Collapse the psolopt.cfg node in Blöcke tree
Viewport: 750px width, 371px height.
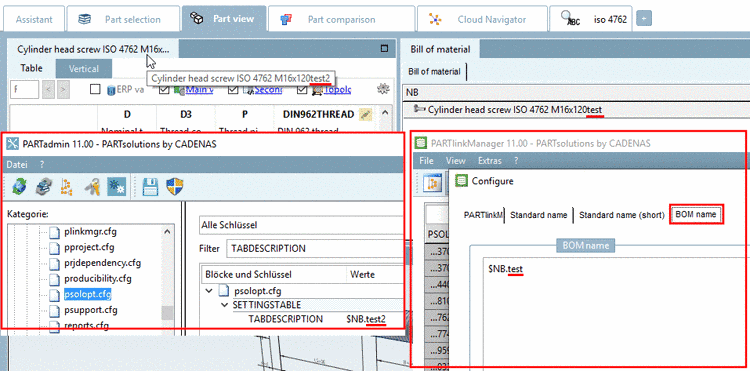point(209,291)
